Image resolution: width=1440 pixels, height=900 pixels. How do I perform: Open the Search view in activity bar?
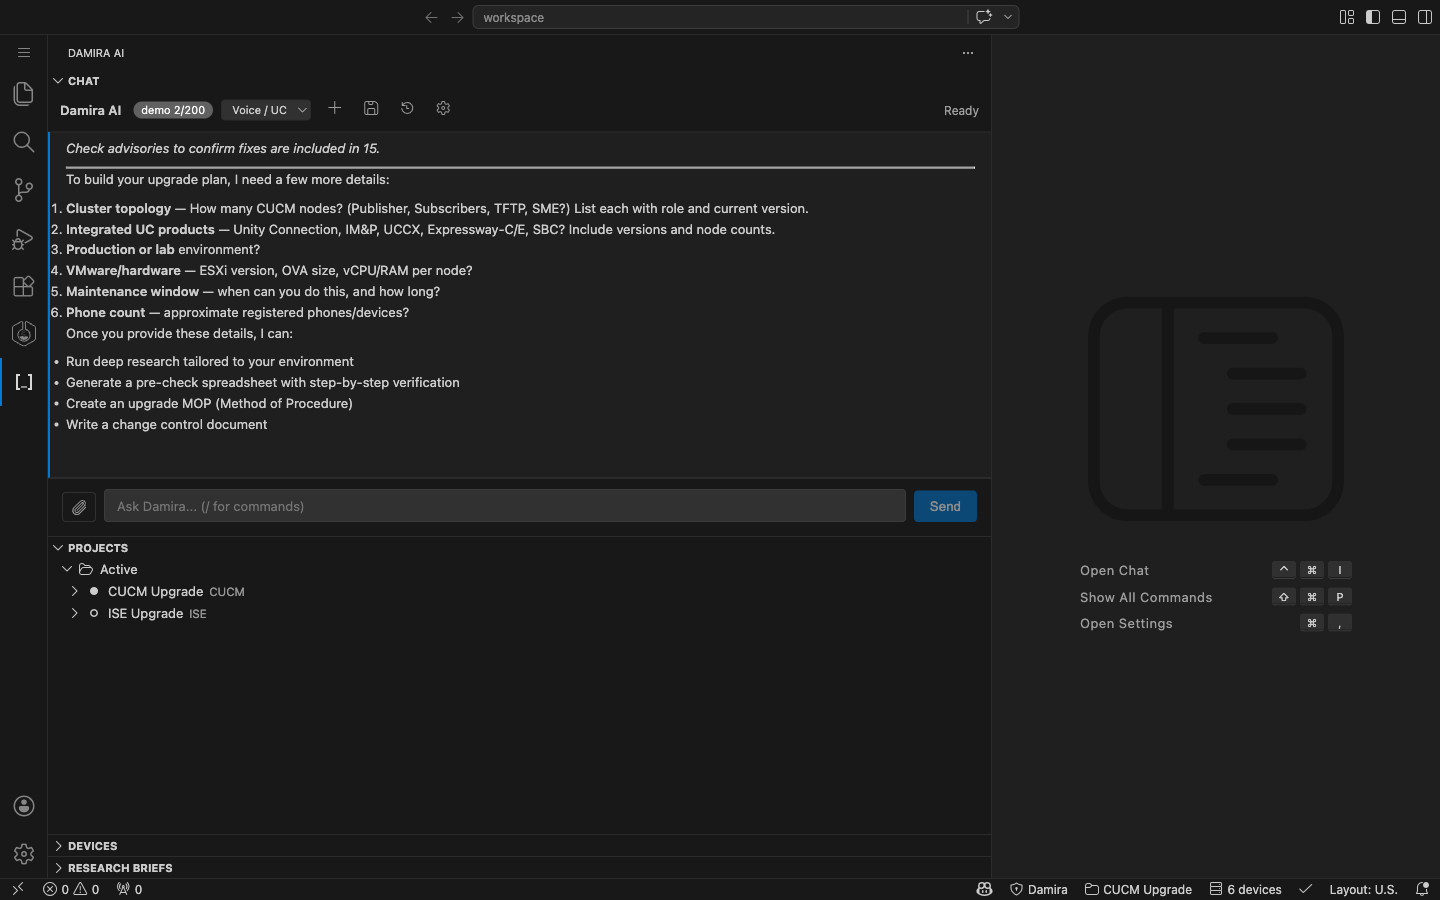coord(23,142)
